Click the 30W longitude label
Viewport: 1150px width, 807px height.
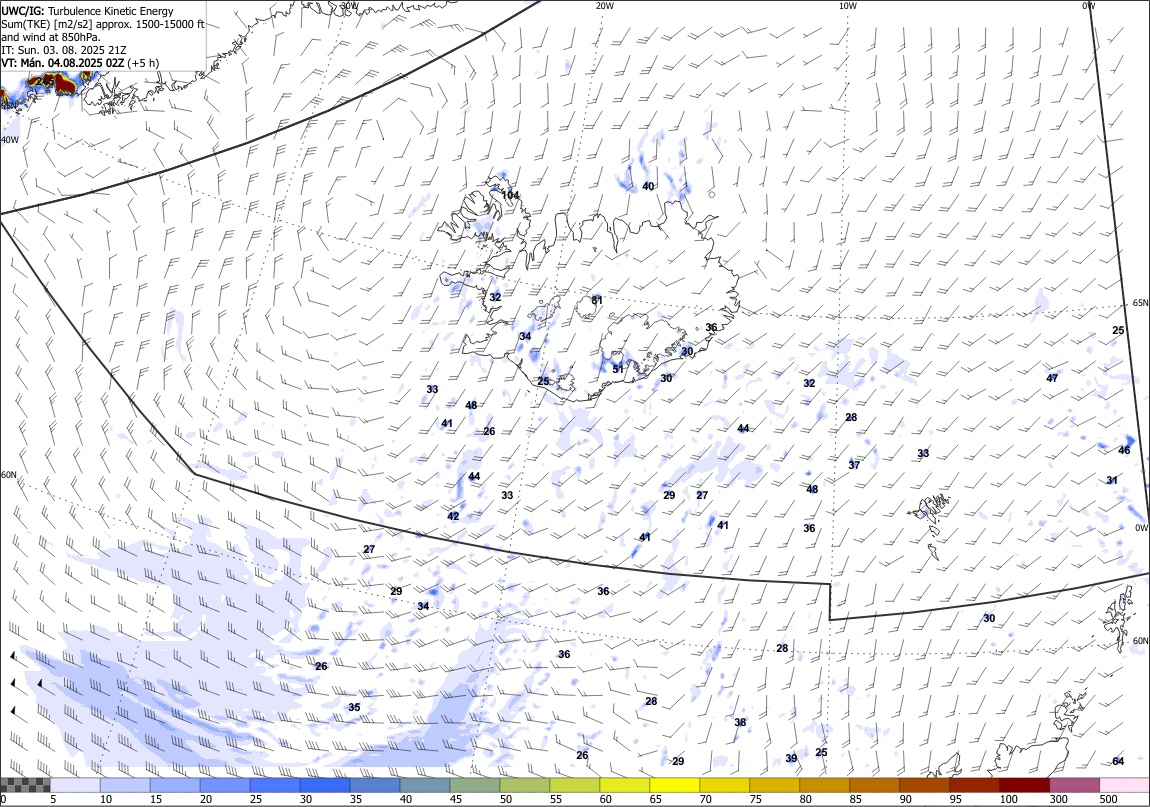350,6
